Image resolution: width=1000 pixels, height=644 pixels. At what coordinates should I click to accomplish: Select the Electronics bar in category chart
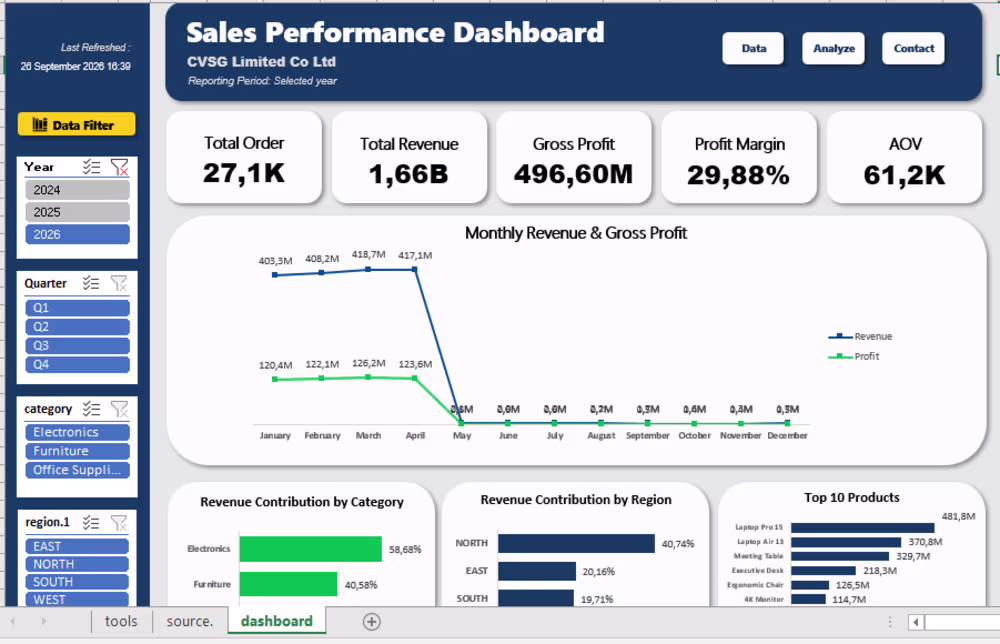[x=311, y=549]
